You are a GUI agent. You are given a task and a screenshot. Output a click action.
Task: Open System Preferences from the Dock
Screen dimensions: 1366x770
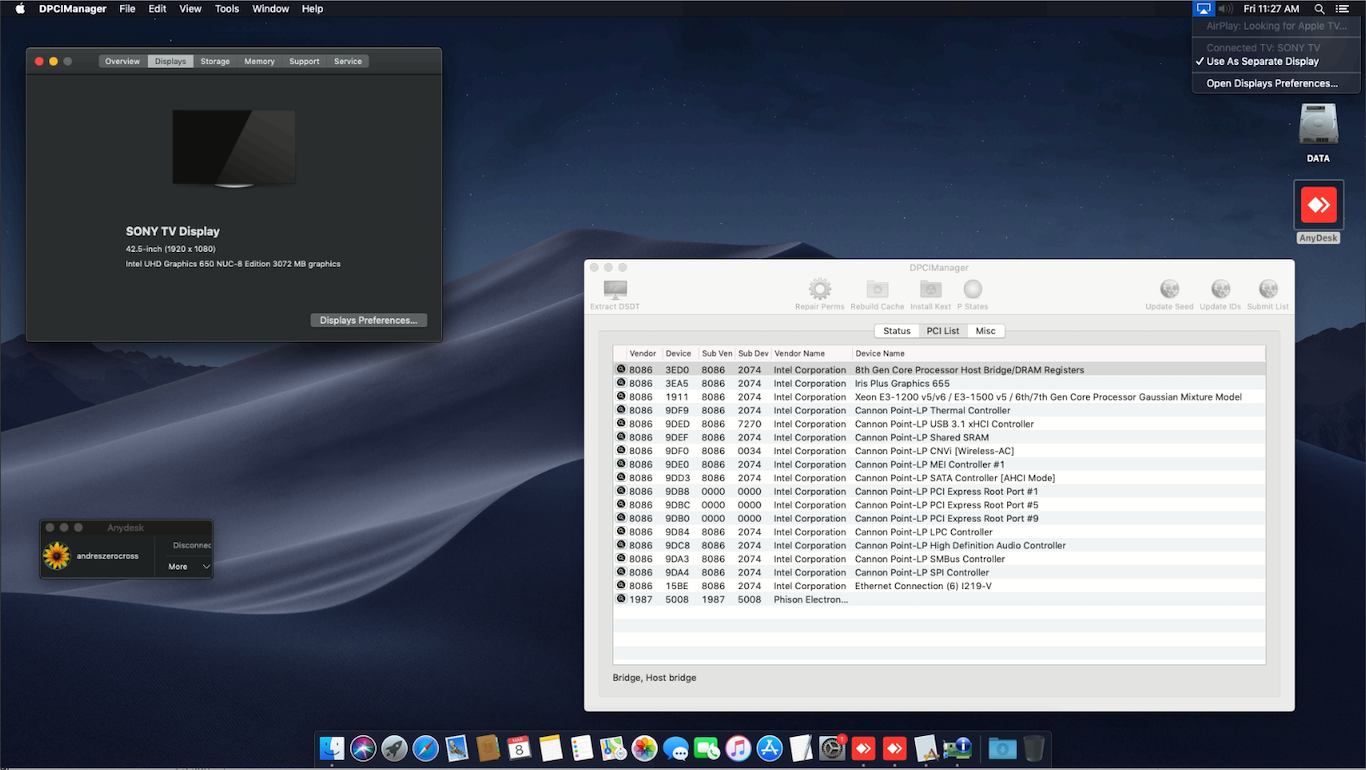(x=832, y=748)
